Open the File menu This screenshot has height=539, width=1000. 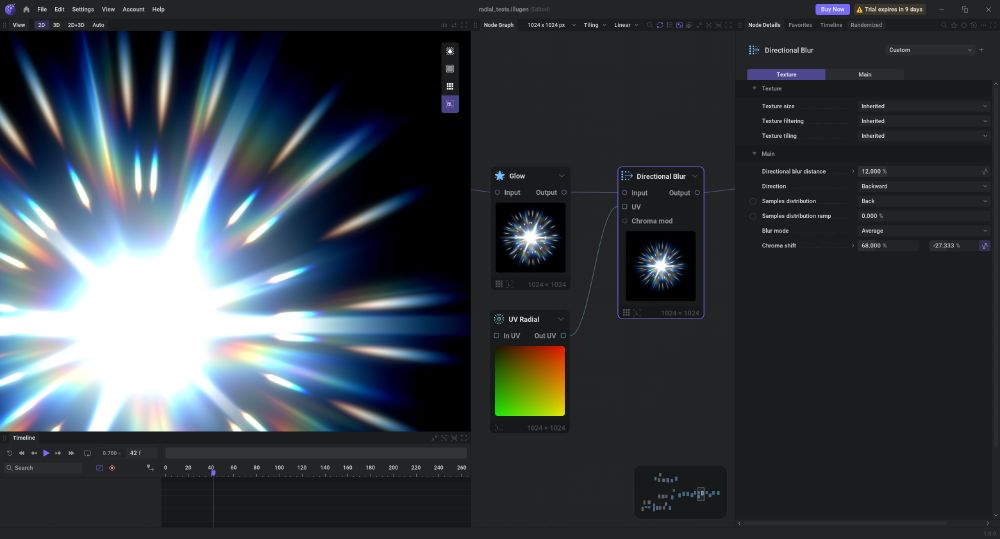click(x=42, y=10)
